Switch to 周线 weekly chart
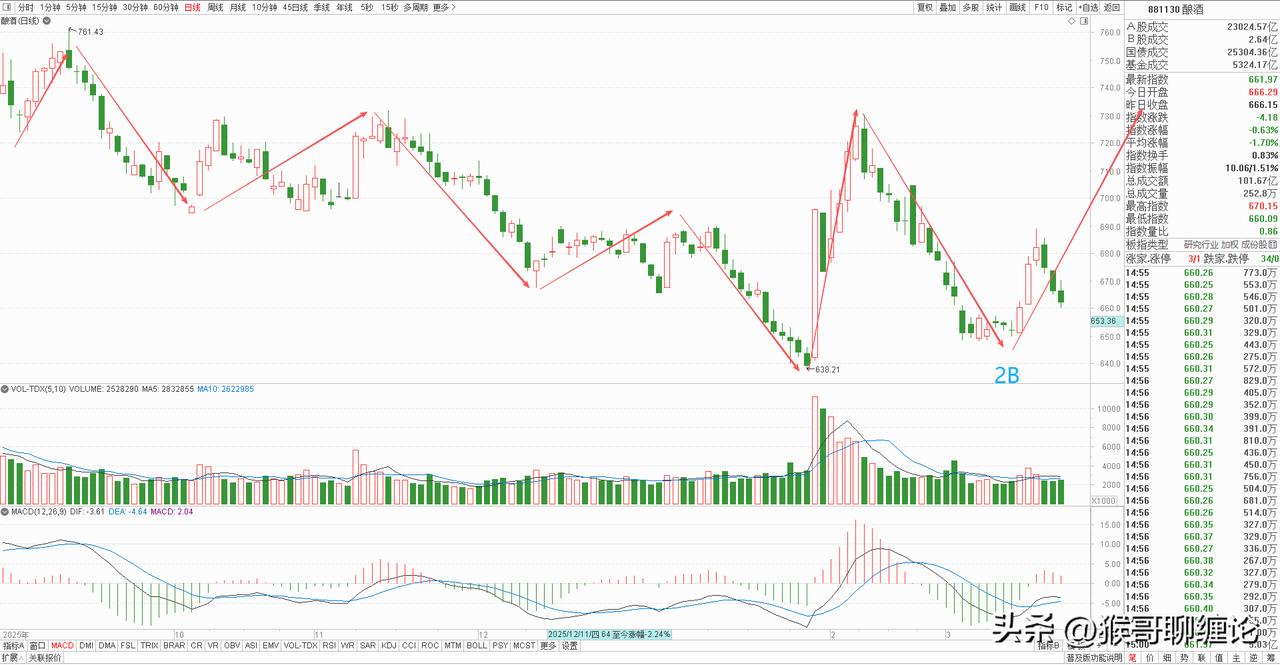The width and height of the screenshot is (1280, 665). pos(215,7)
